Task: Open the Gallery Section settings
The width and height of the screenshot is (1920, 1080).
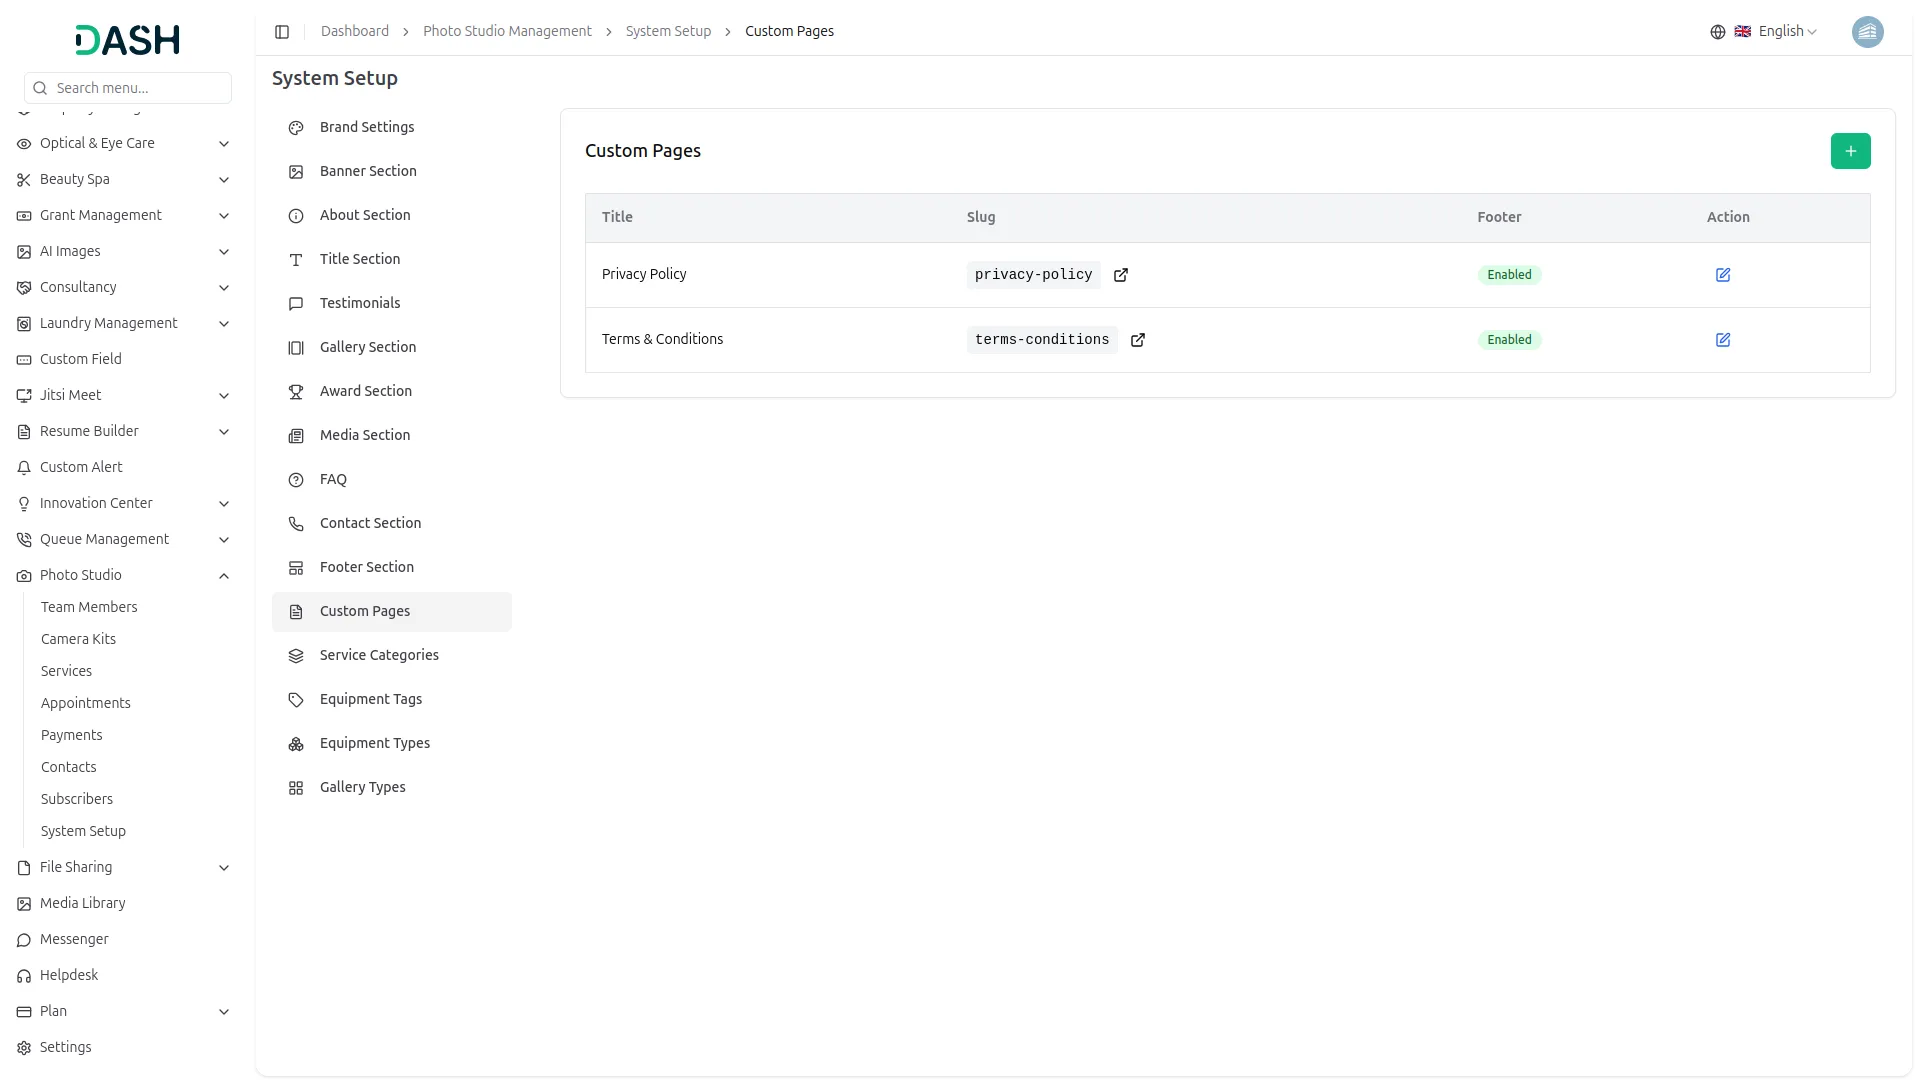Action: [368, 347]
